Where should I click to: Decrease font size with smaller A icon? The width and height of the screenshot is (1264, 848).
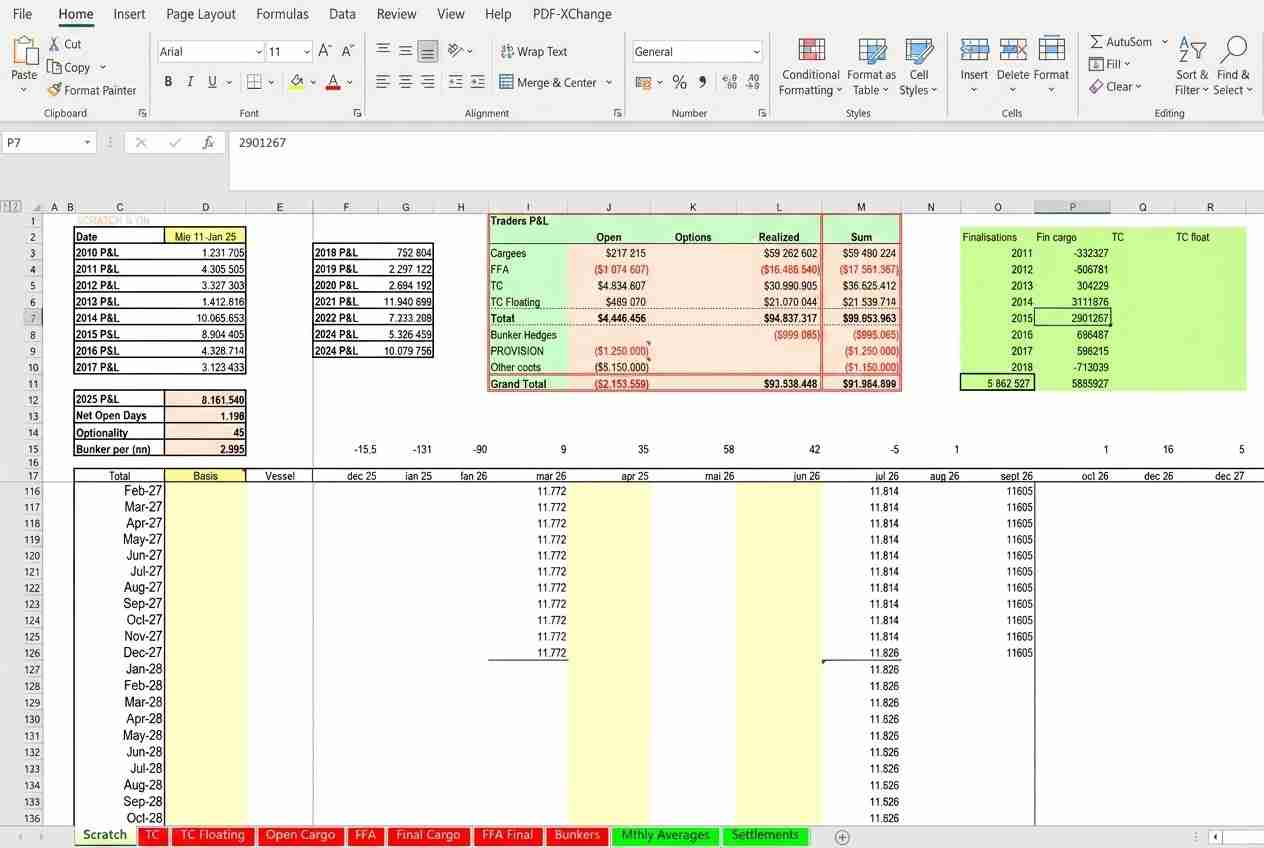click(348, 51)
